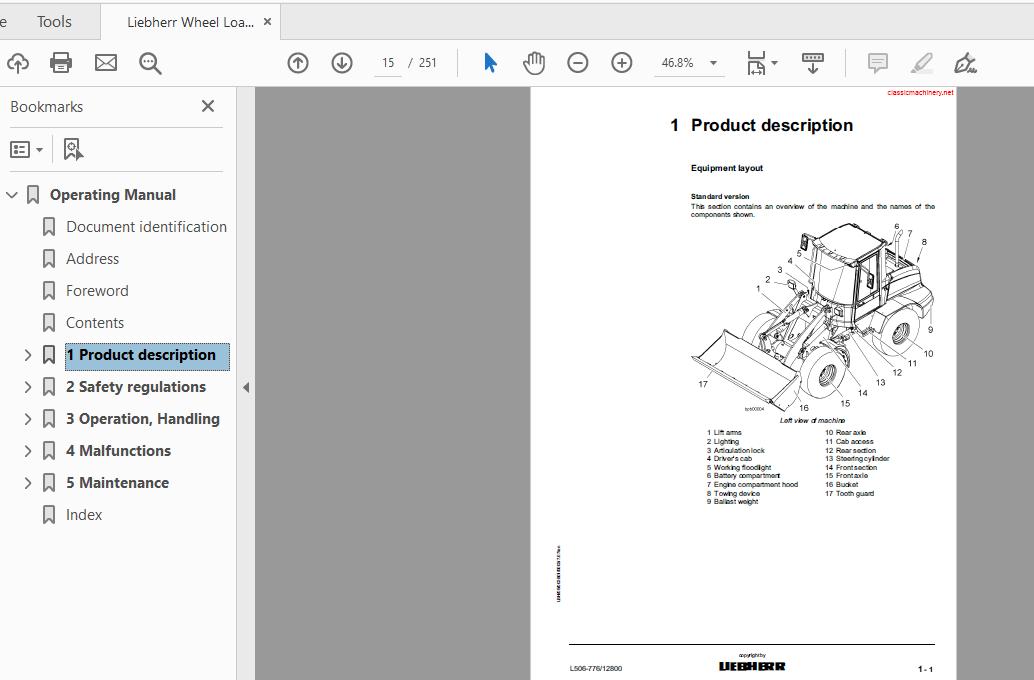Expand the 2 Safety regulations bookmark
This screenshot has width=1034, height=680.
click(28, 386)
